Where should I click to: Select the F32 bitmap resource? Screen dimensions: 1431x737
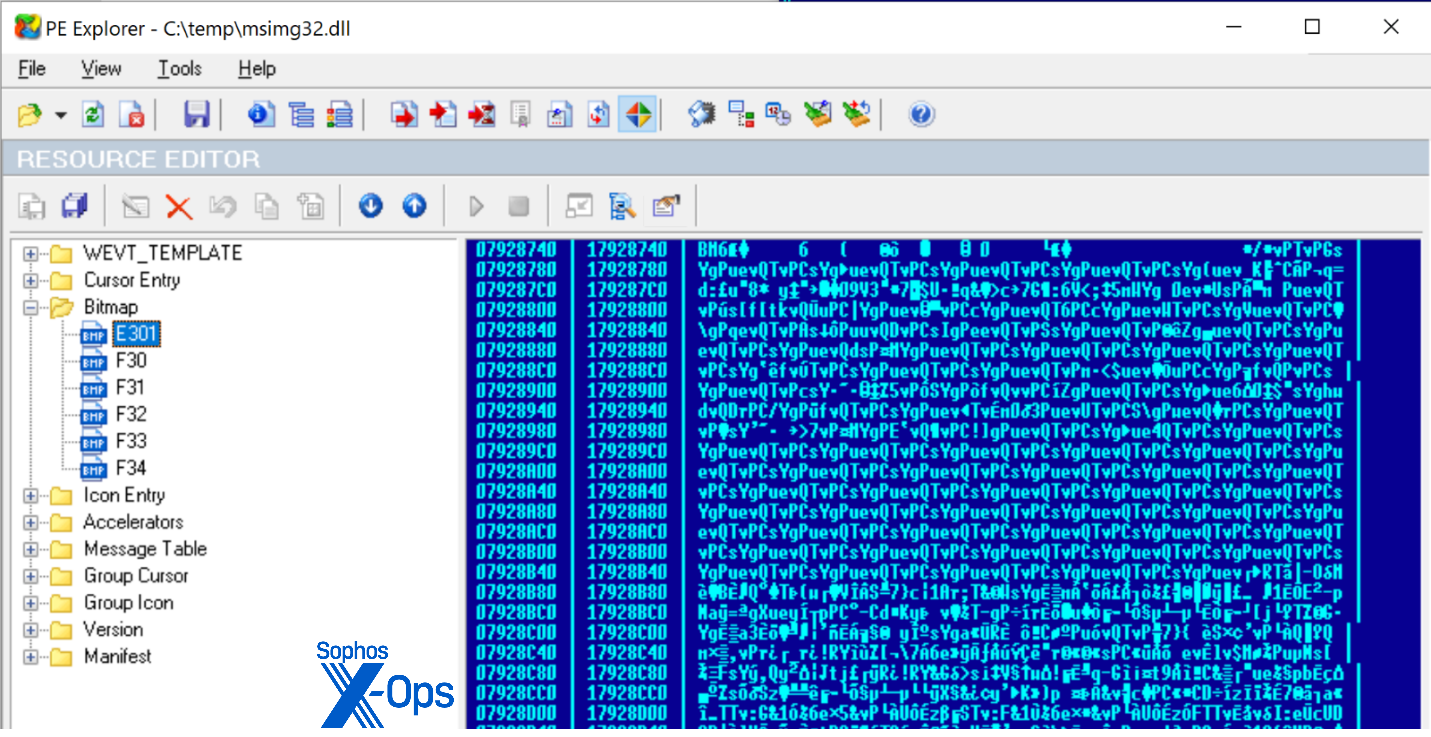pyautogui.click(x=131, y=413)
